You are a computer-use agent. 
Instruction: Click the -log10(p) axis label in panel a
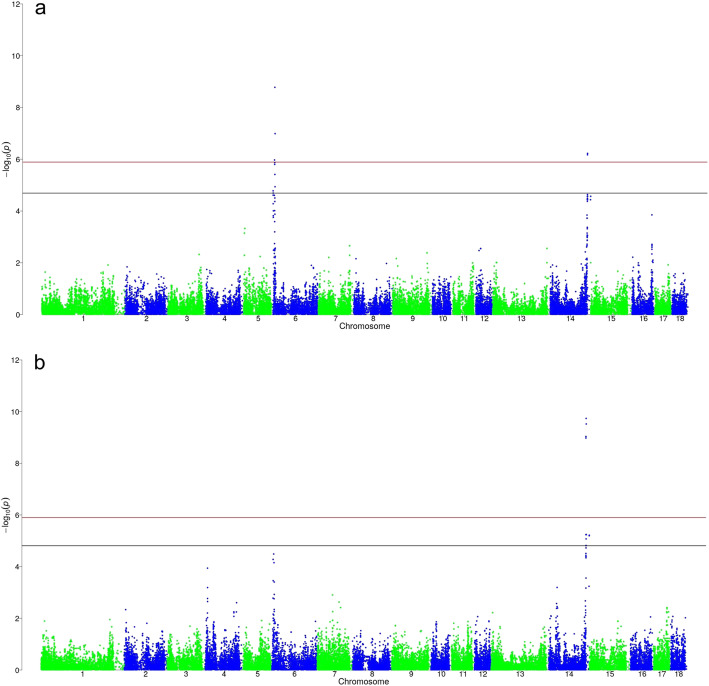tap(5, 159)
